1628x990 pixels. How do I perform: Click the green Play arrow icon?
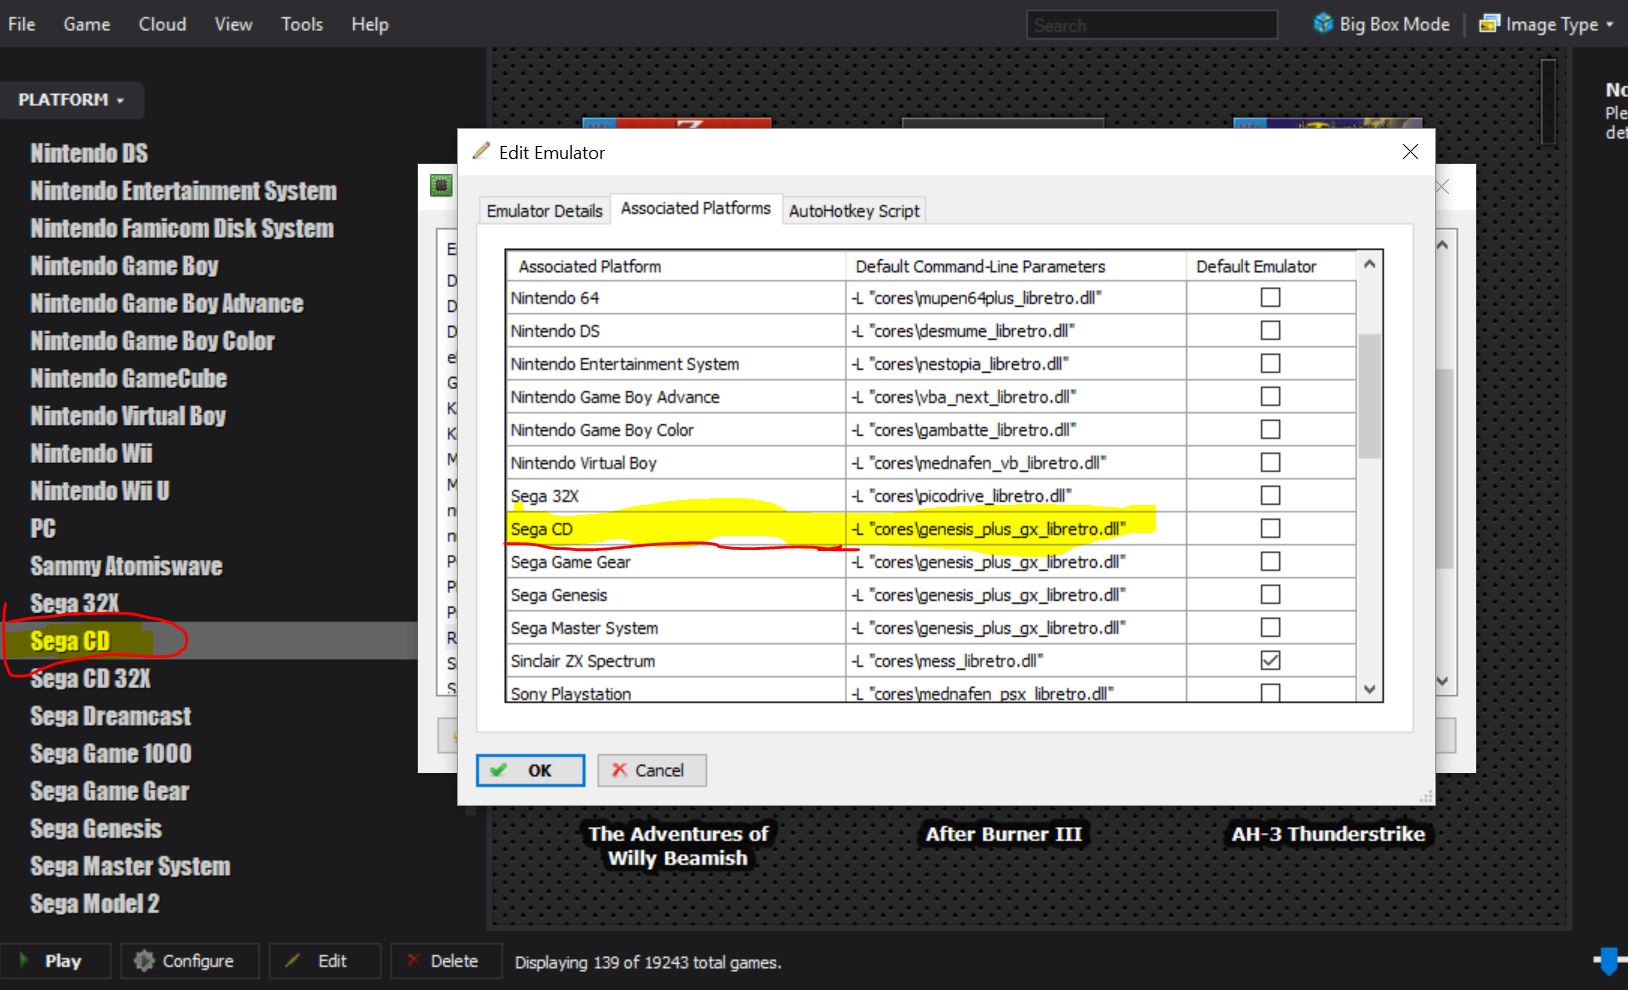pos(24,961)
